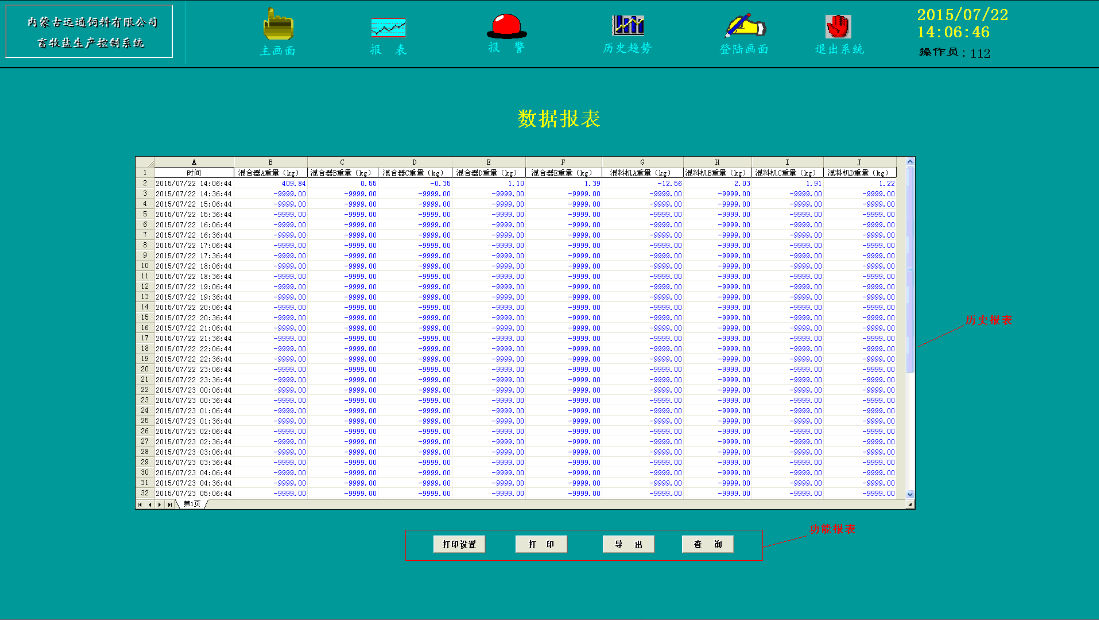This screenshot has width=1099, height=620.
Task: Go to next sheet with navigation arrow
Action: pos(160,504)
